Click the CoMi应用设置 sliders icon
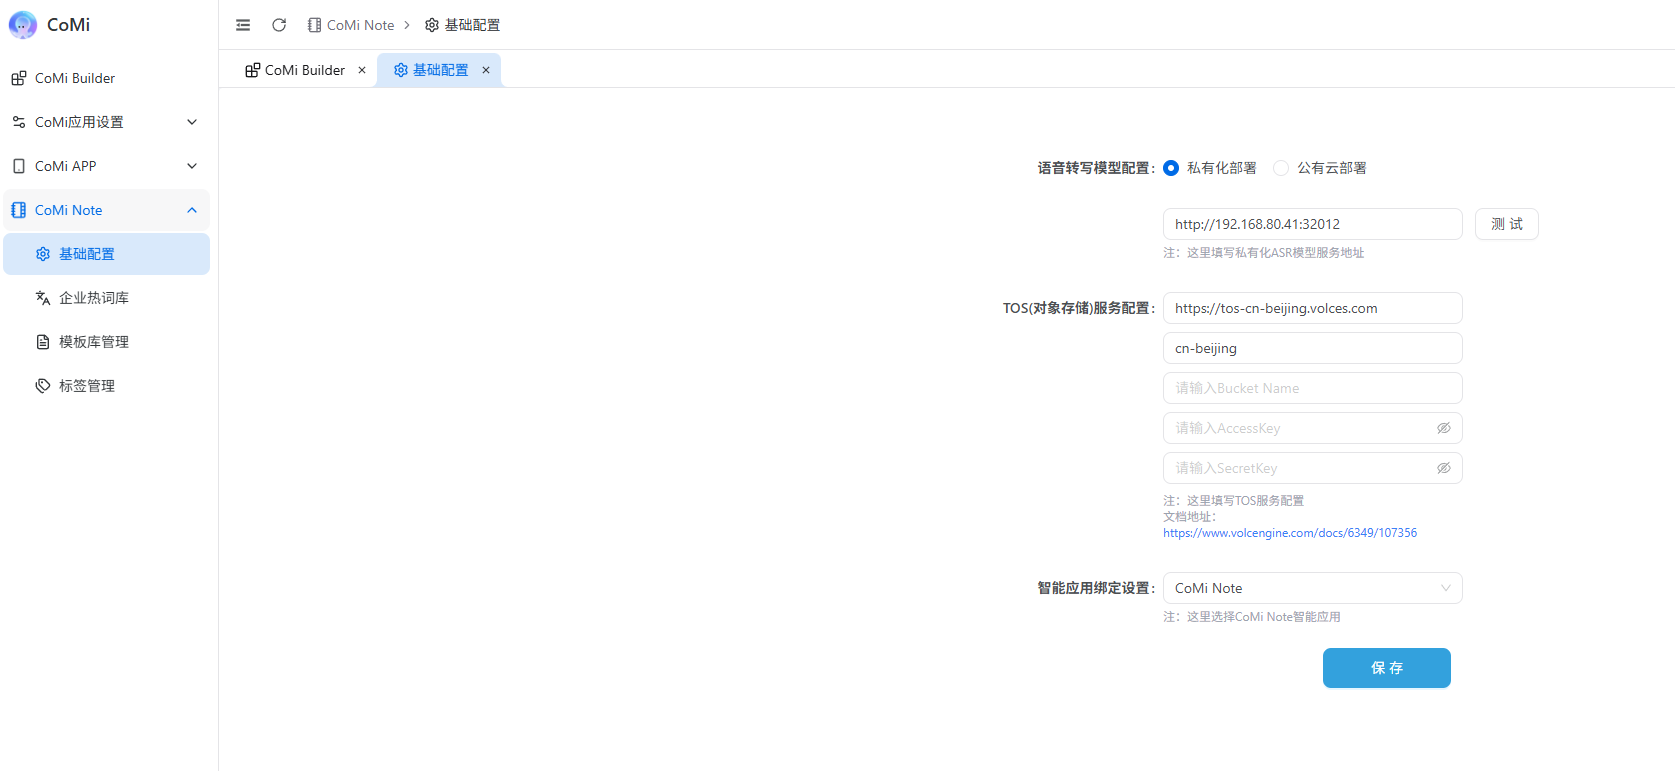 [19, 122]
